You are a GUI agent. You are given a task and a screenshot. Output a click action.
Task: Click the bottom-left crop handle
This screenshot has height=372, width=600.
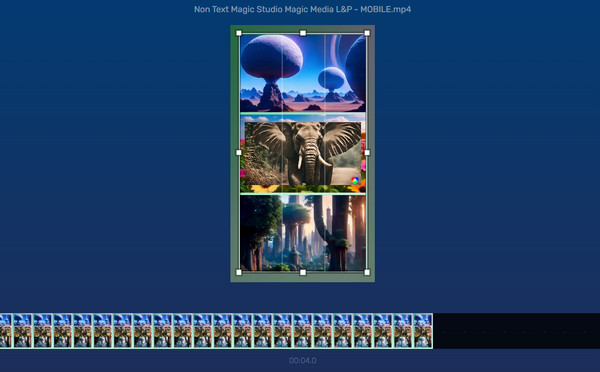(x=239, y=272)
